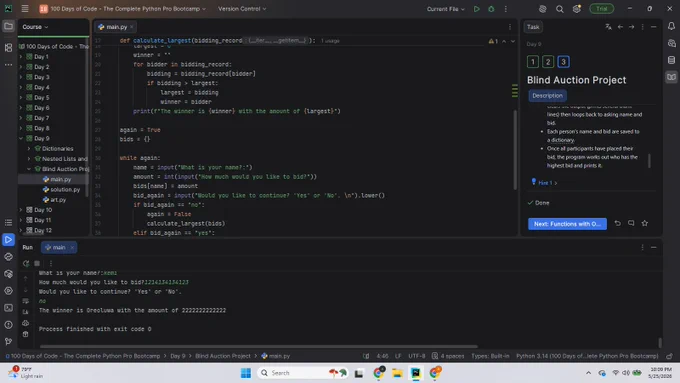The height and width of the screenshot is (383, 680).
Task: Open Current File run configuration dropdown
Action: point(445,9)
